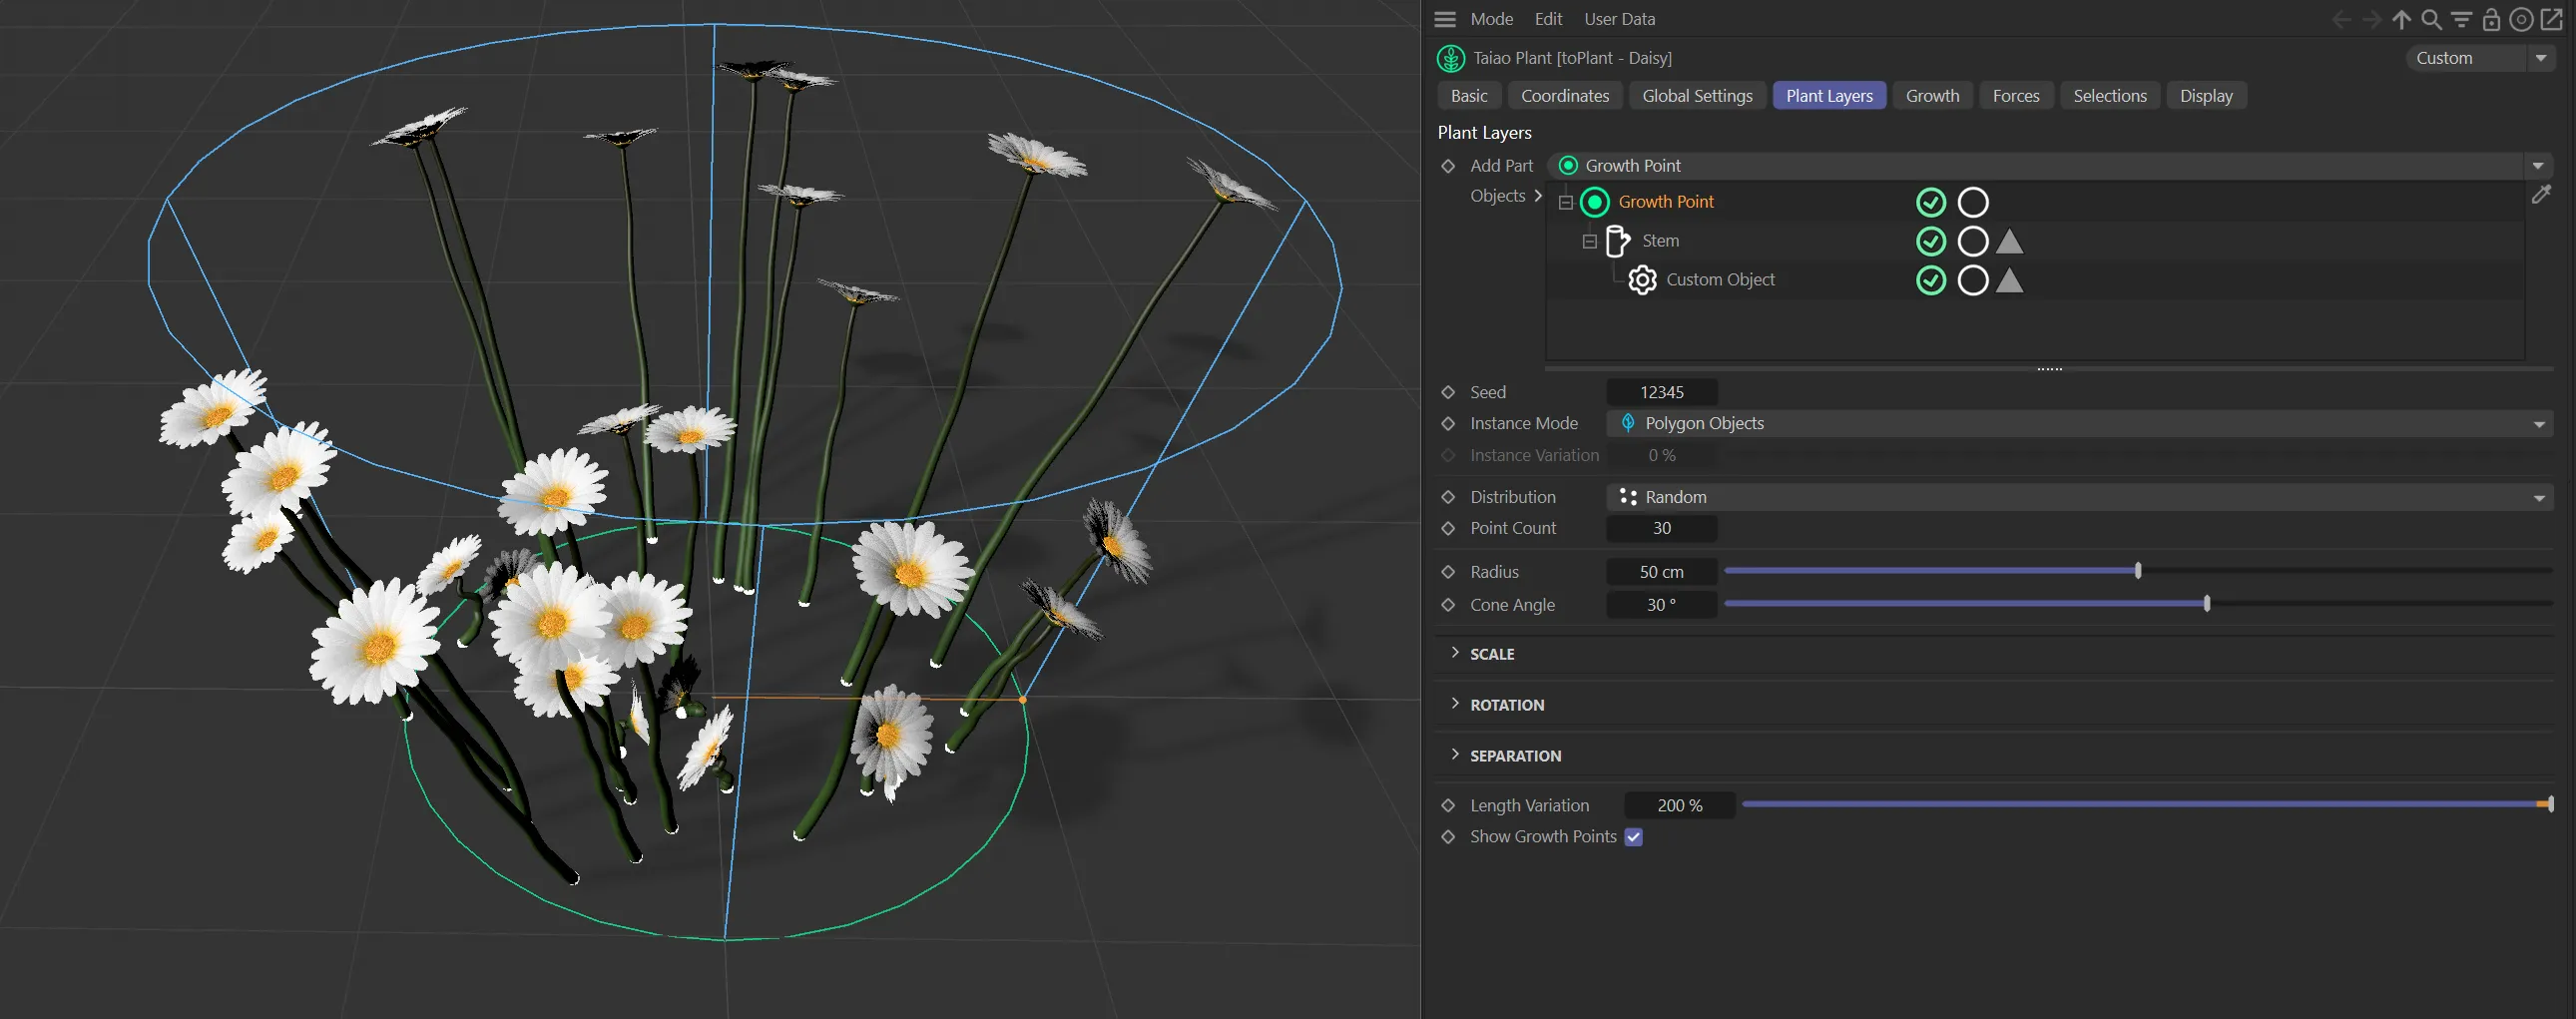Click the eyedropper picker beside Objects list

pyautogui.click(x=2541, y=195)
